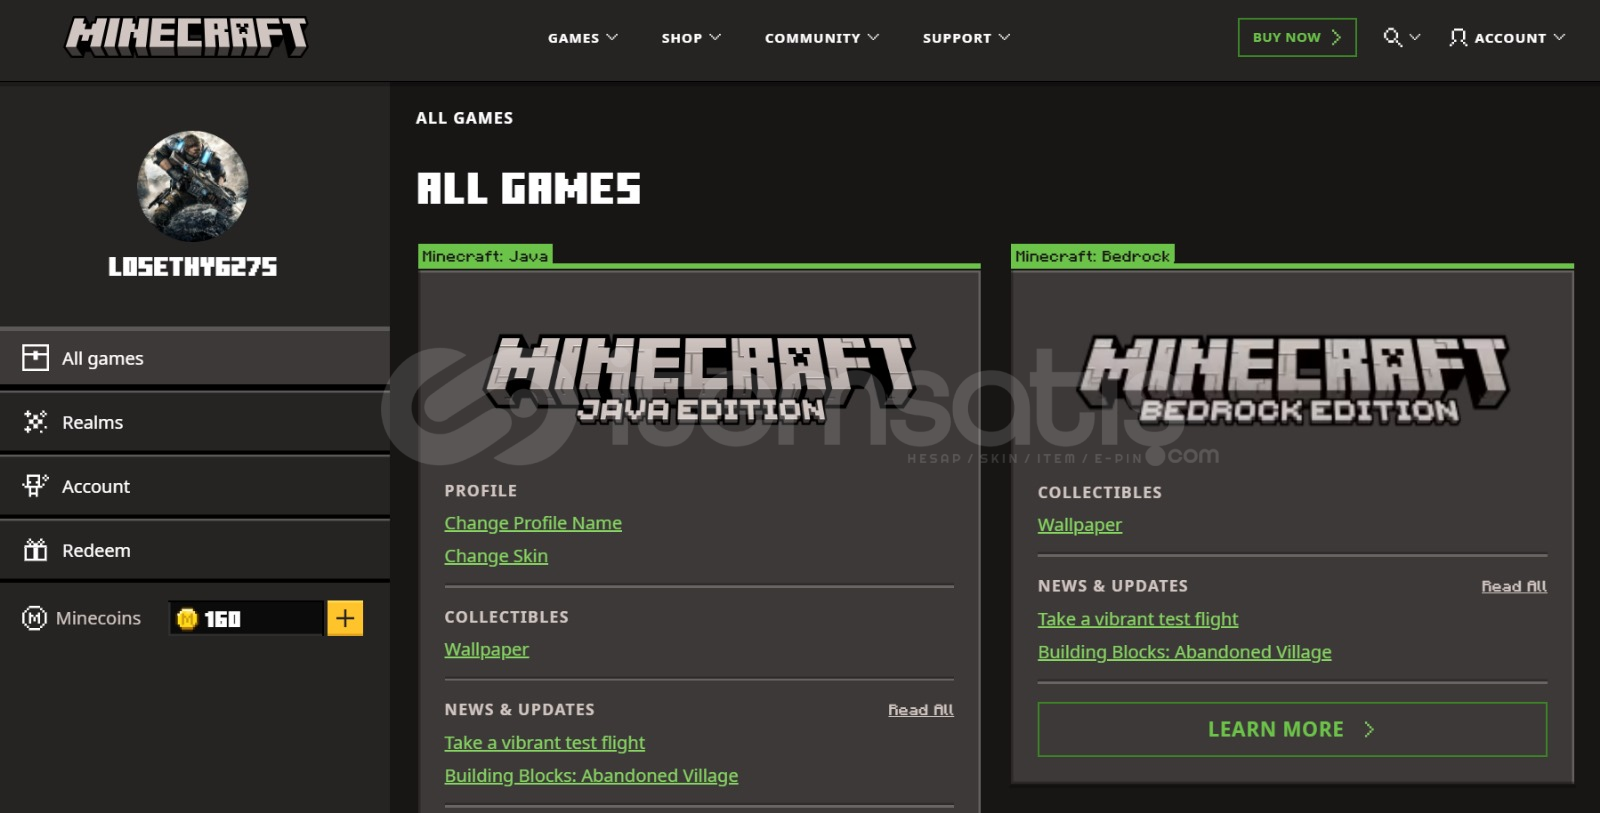Click the profile avatar picture
Image resolution: width=1600 pixels, height=813 pixels.
[x=192, y=186]
